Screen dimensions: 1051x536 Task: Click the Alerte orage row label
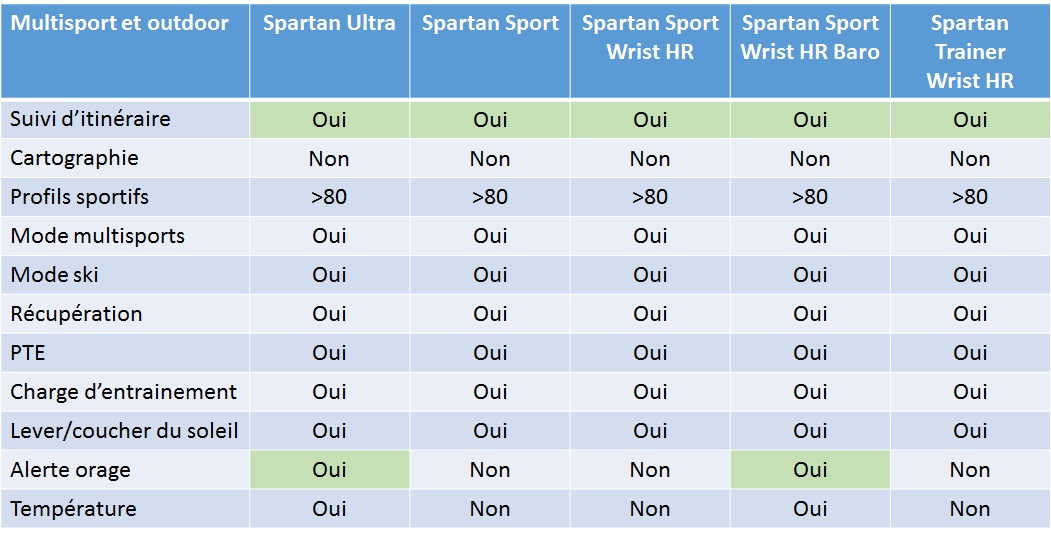point(70,470)
